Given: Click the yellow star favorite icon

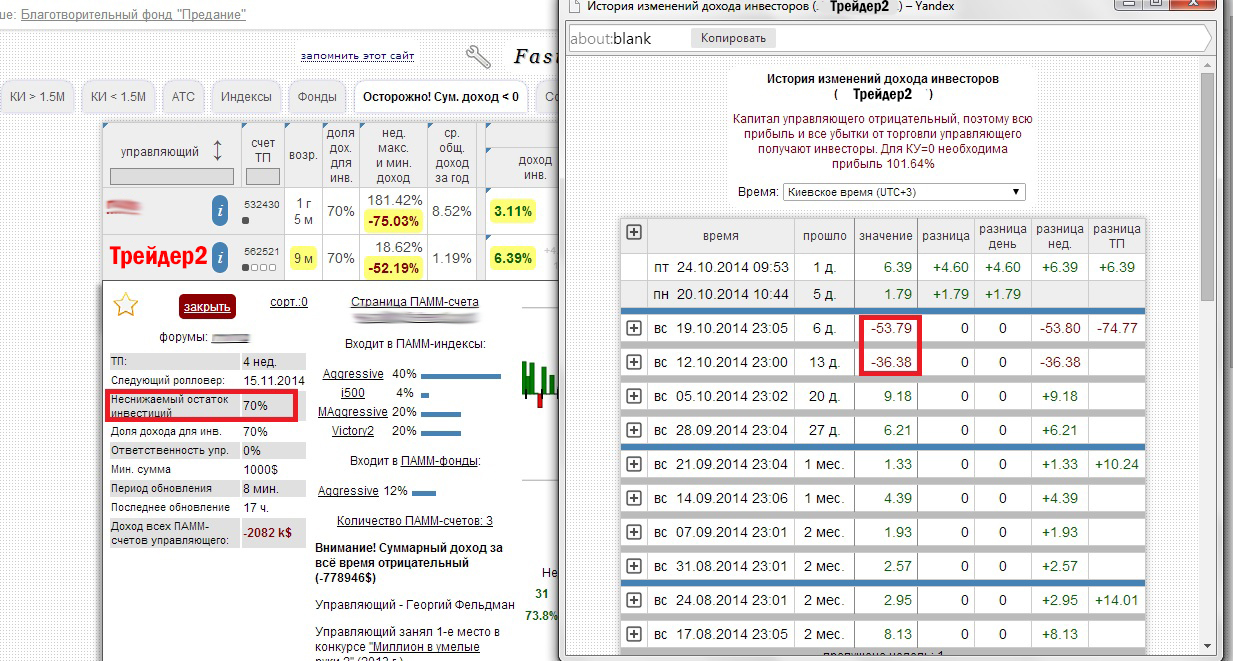Looking at the screenshot, I should coord(125,305).
